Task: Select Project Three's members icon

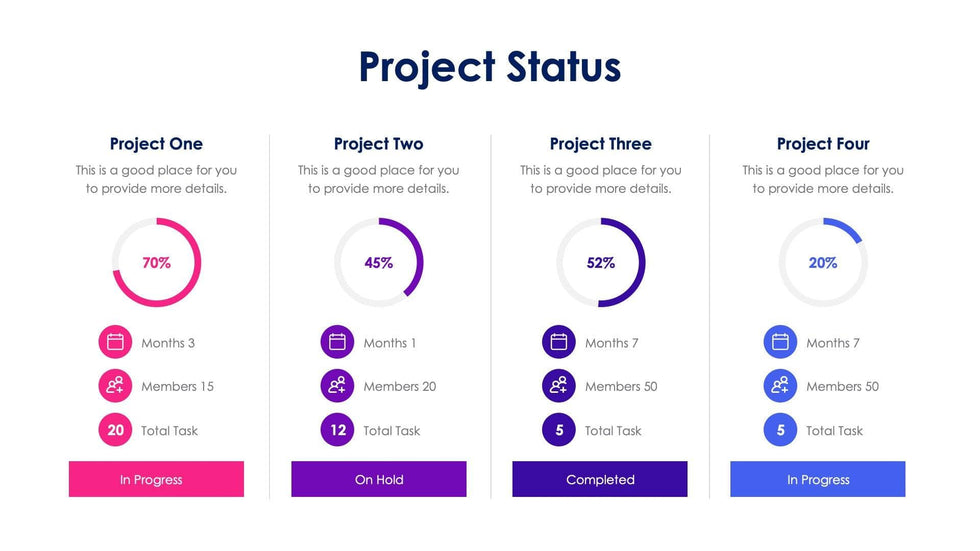Action: 559,386
